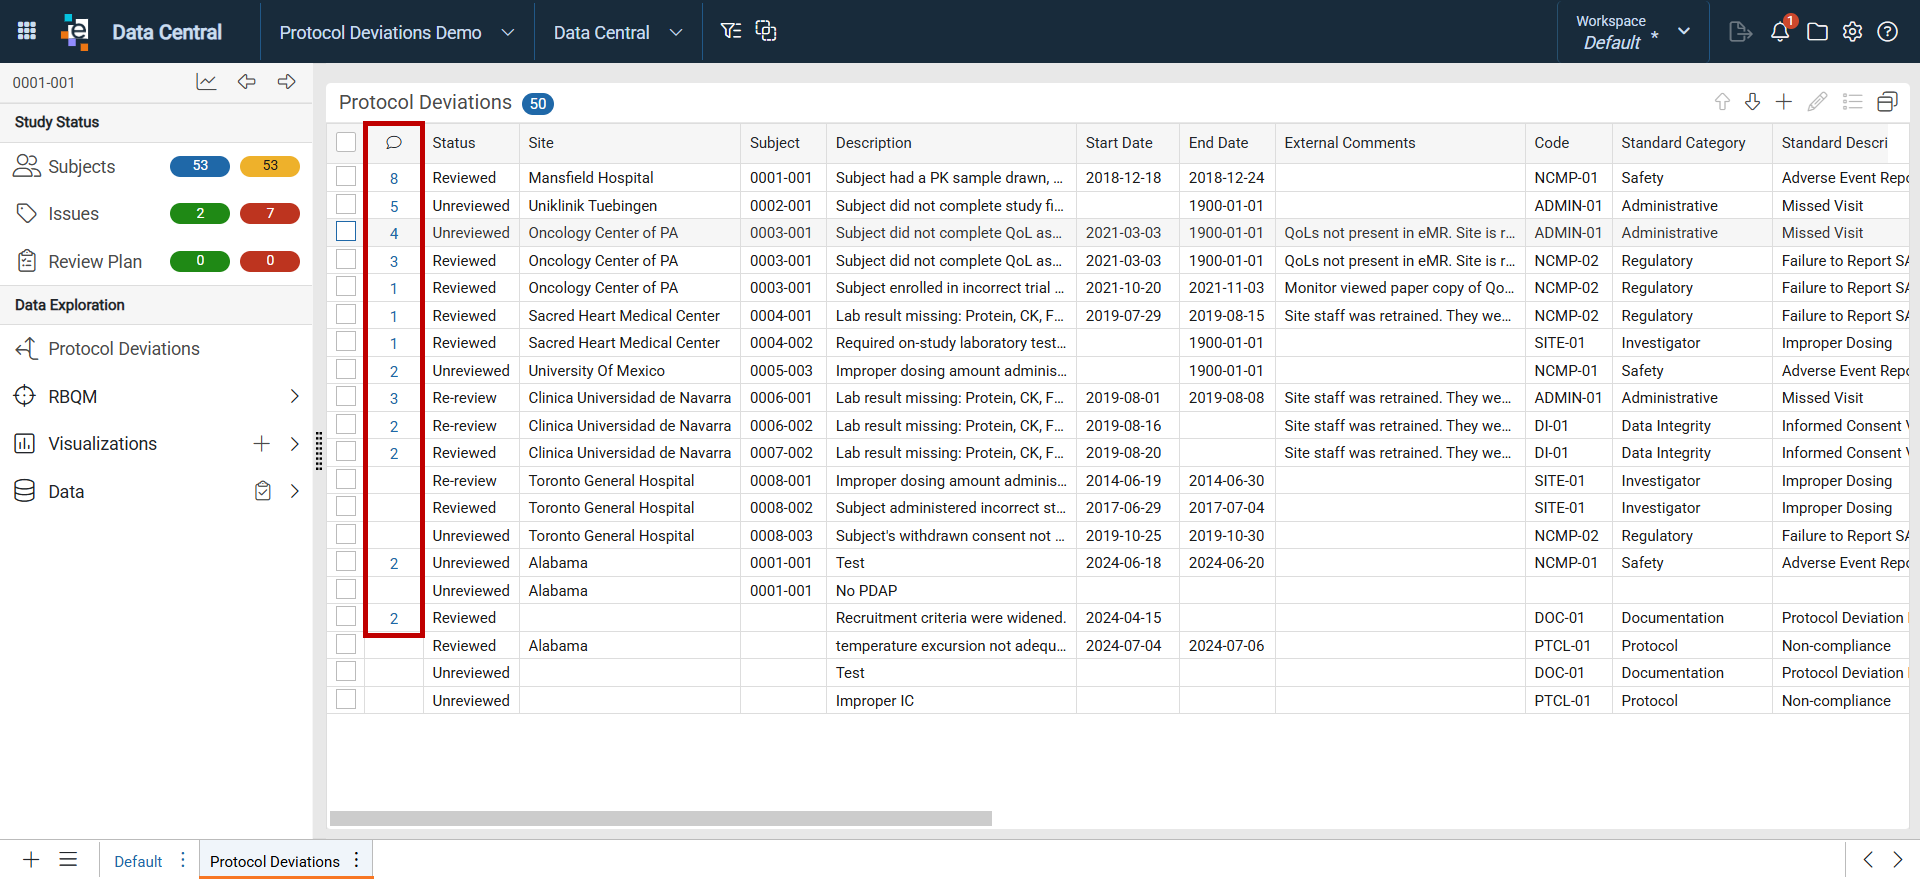This screenshot has width=1920, height=879.
Task: Open the 8 comments link for Mansfield
Action: click(x=394, y=178)
